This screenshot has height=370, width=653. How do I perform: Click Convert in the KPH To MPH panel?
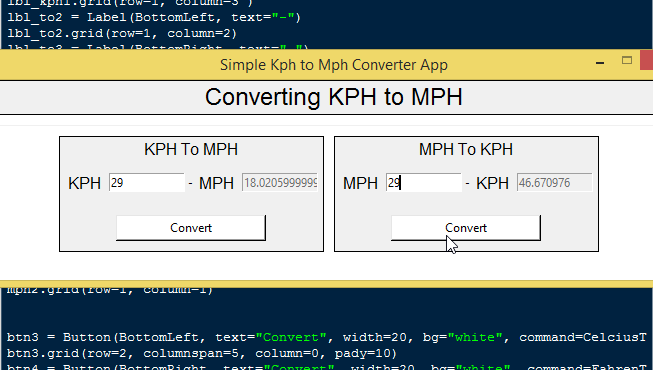[x=191, y=228]
